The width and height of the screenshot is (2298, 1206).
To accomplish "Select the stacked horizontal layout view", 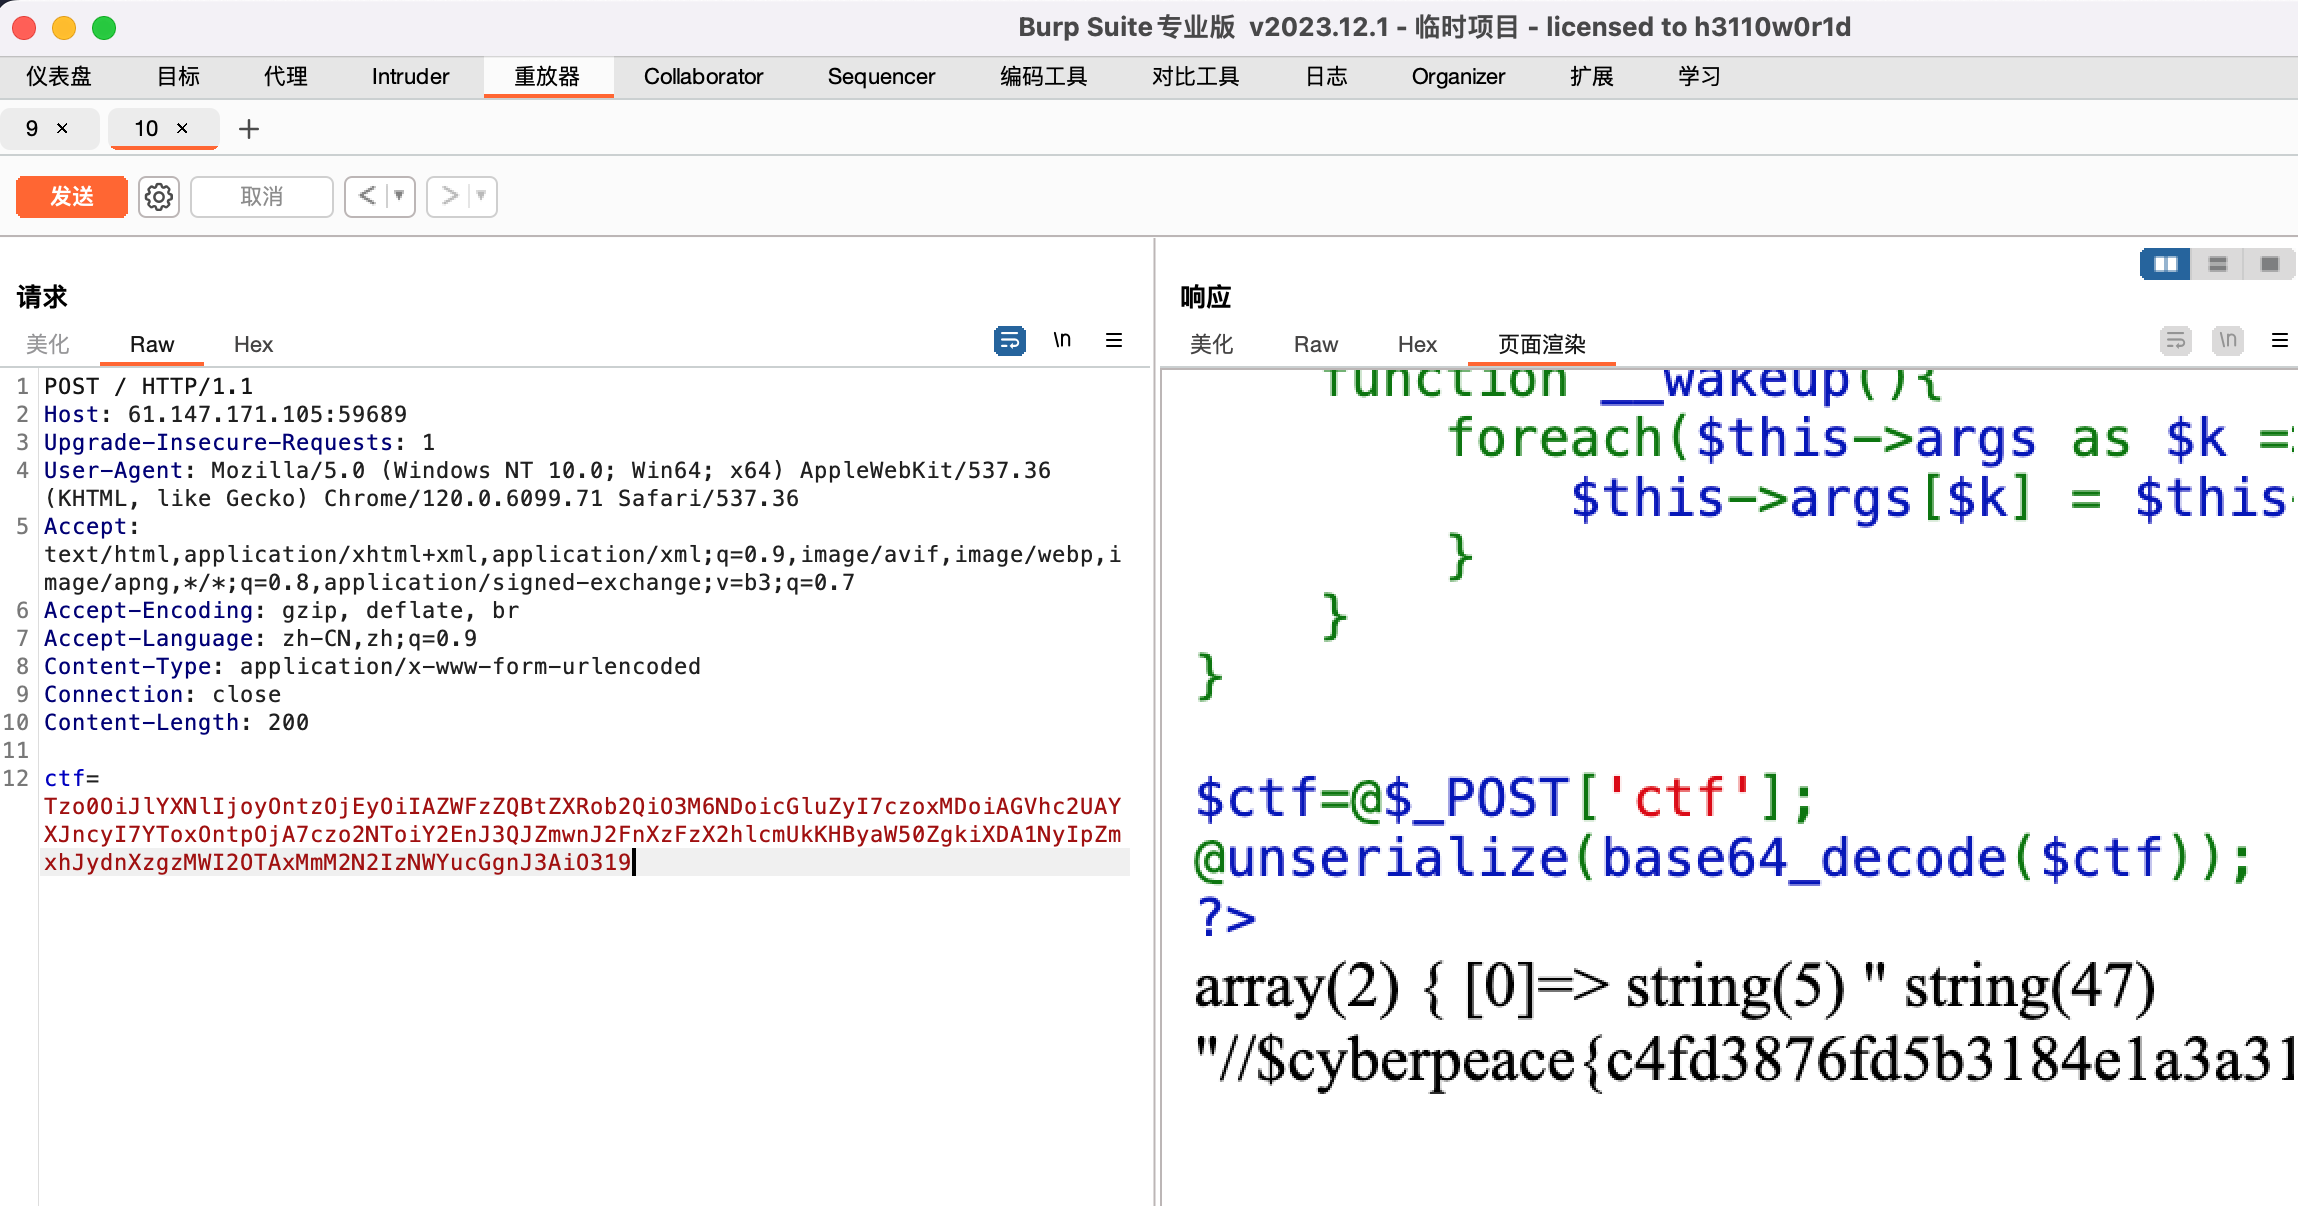I will click(x=2219, y=263).
